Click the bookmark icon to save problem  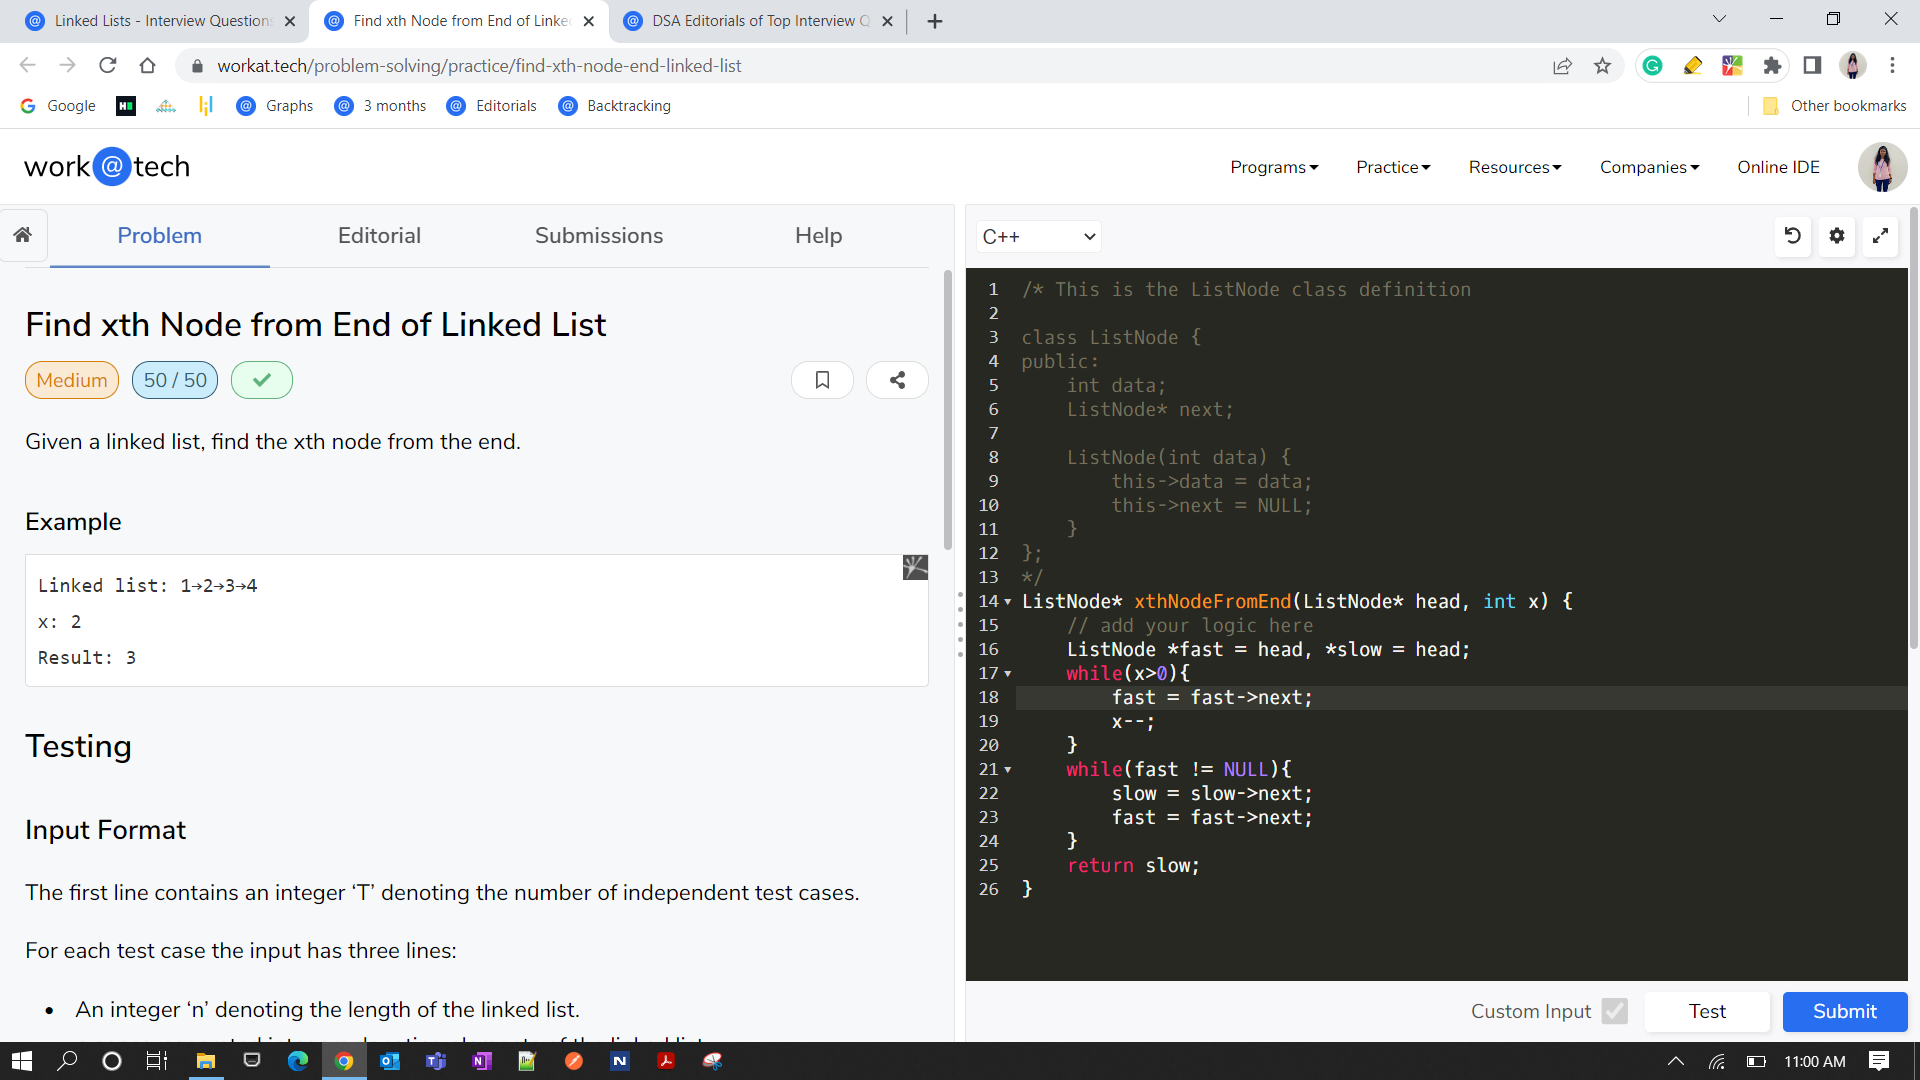click(x=823, y=381)
